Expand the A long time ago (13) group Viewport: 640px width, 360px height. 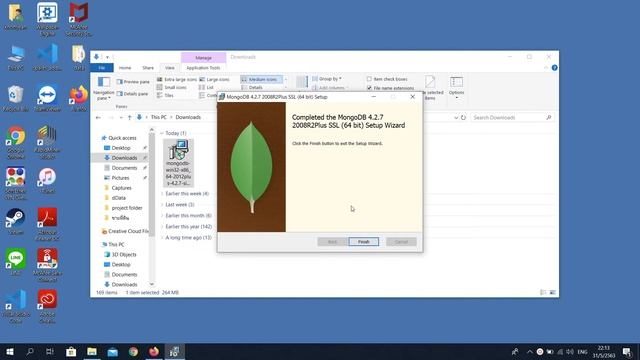(162, 238)
